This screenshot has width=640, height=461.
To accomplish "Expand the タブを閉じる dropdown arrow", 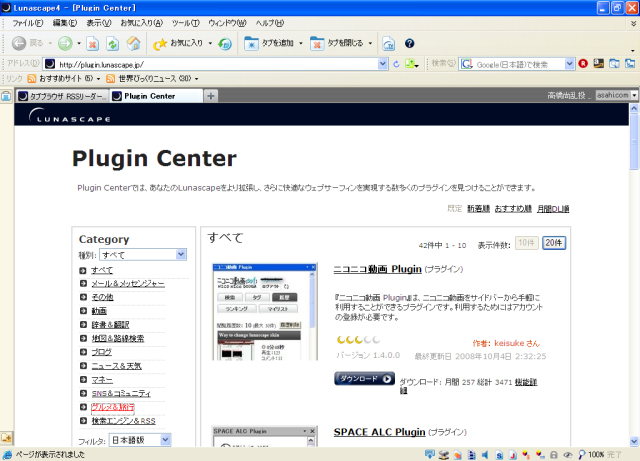I will [x=370, y=43].
